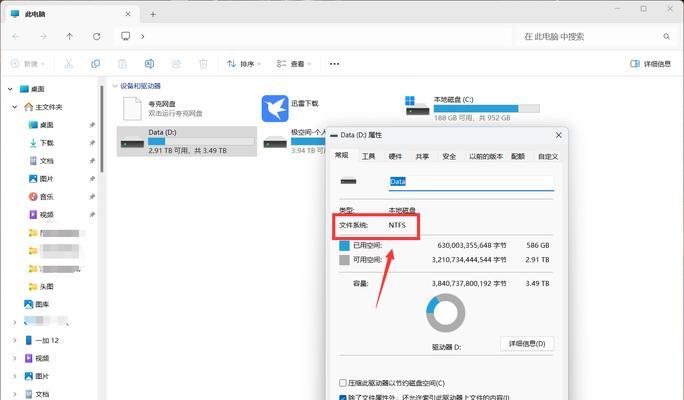Switch to the 硬件 tab
The height and width of the screenshot is (400, 684).
point(395,156)
